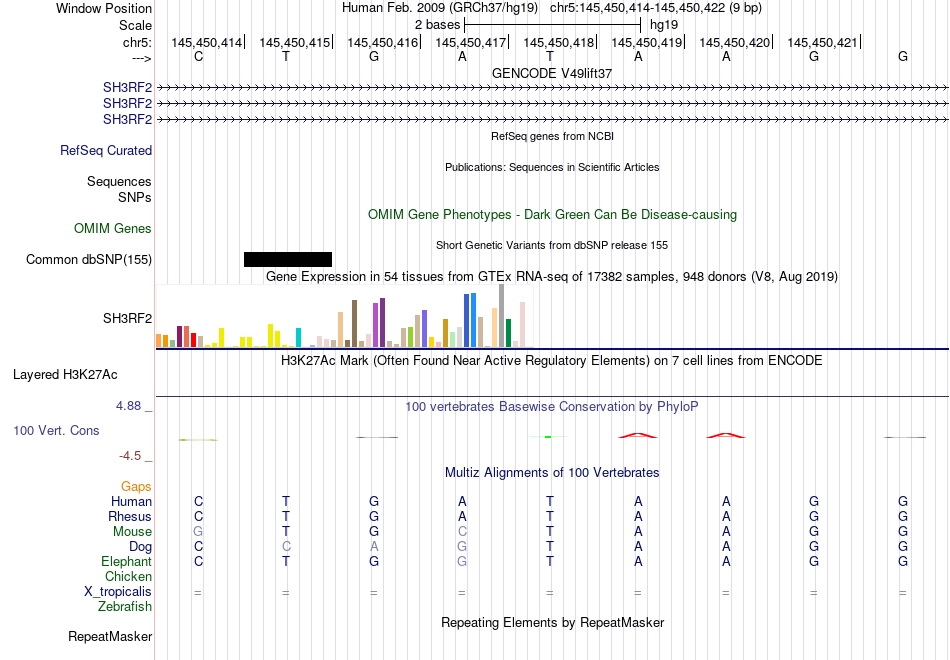950x660 pixels.
Task: Click the first SH3RF2 transcript label
Action: click(x=127, y=88)
